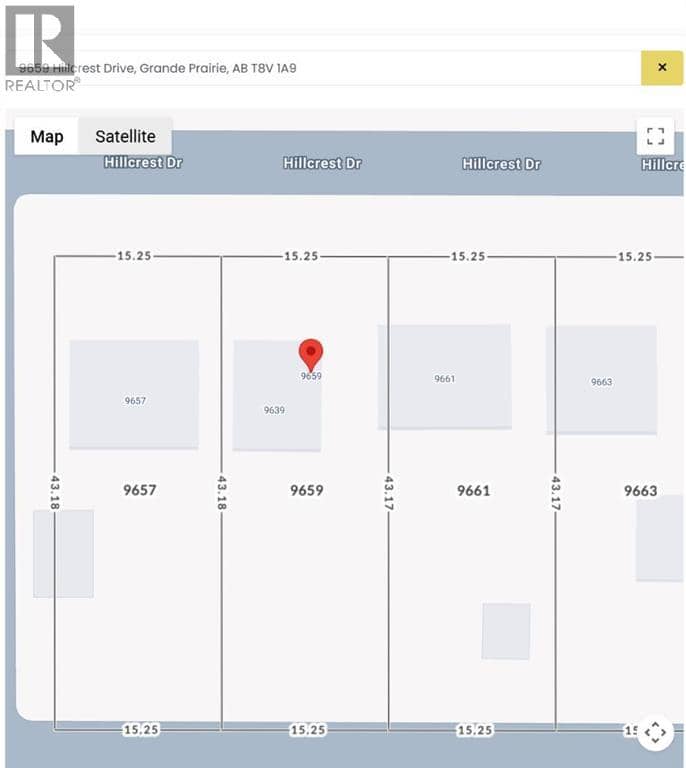Click the outbuilding on lot 9657's left edge
This screenshot has height=768, width=686.
[x=64, y=553]
